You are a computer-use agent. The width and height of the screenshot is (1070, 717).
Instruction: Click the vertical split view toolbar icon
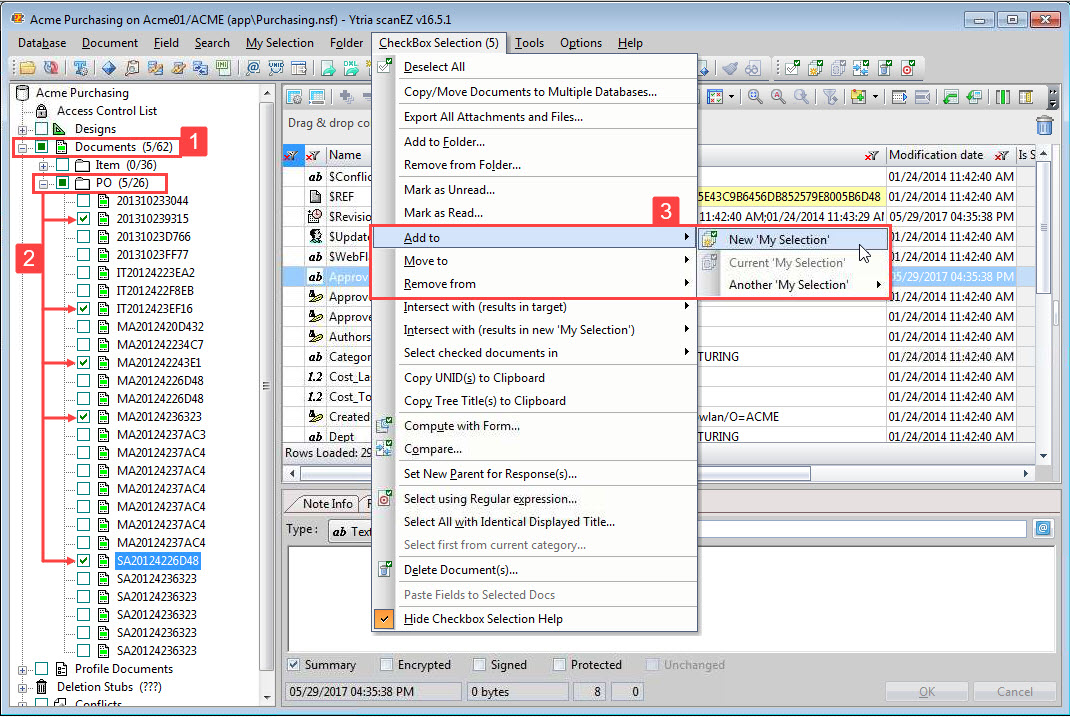1003,96
